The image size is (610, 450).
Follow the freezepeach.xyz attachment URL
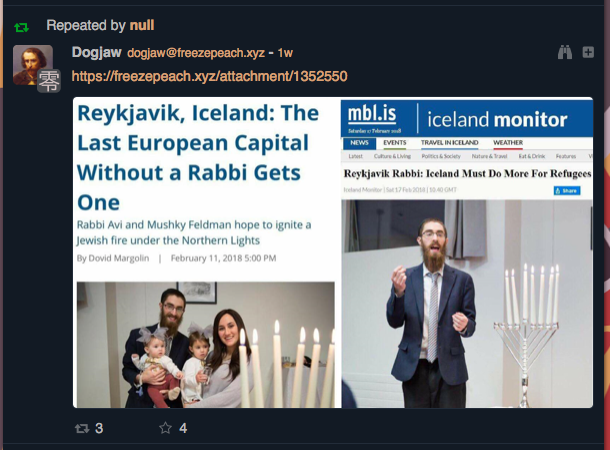point(209,76)
